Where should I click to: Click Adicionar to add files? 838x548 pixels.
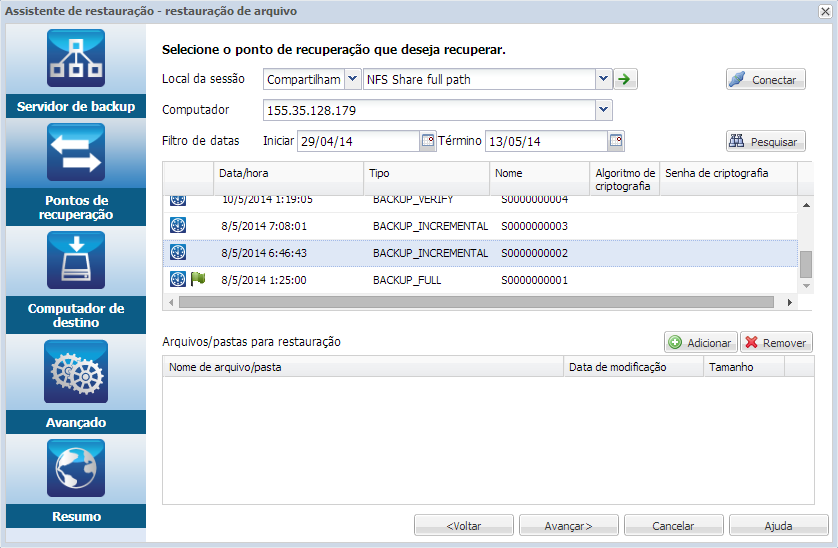click(x=700, y=343)
